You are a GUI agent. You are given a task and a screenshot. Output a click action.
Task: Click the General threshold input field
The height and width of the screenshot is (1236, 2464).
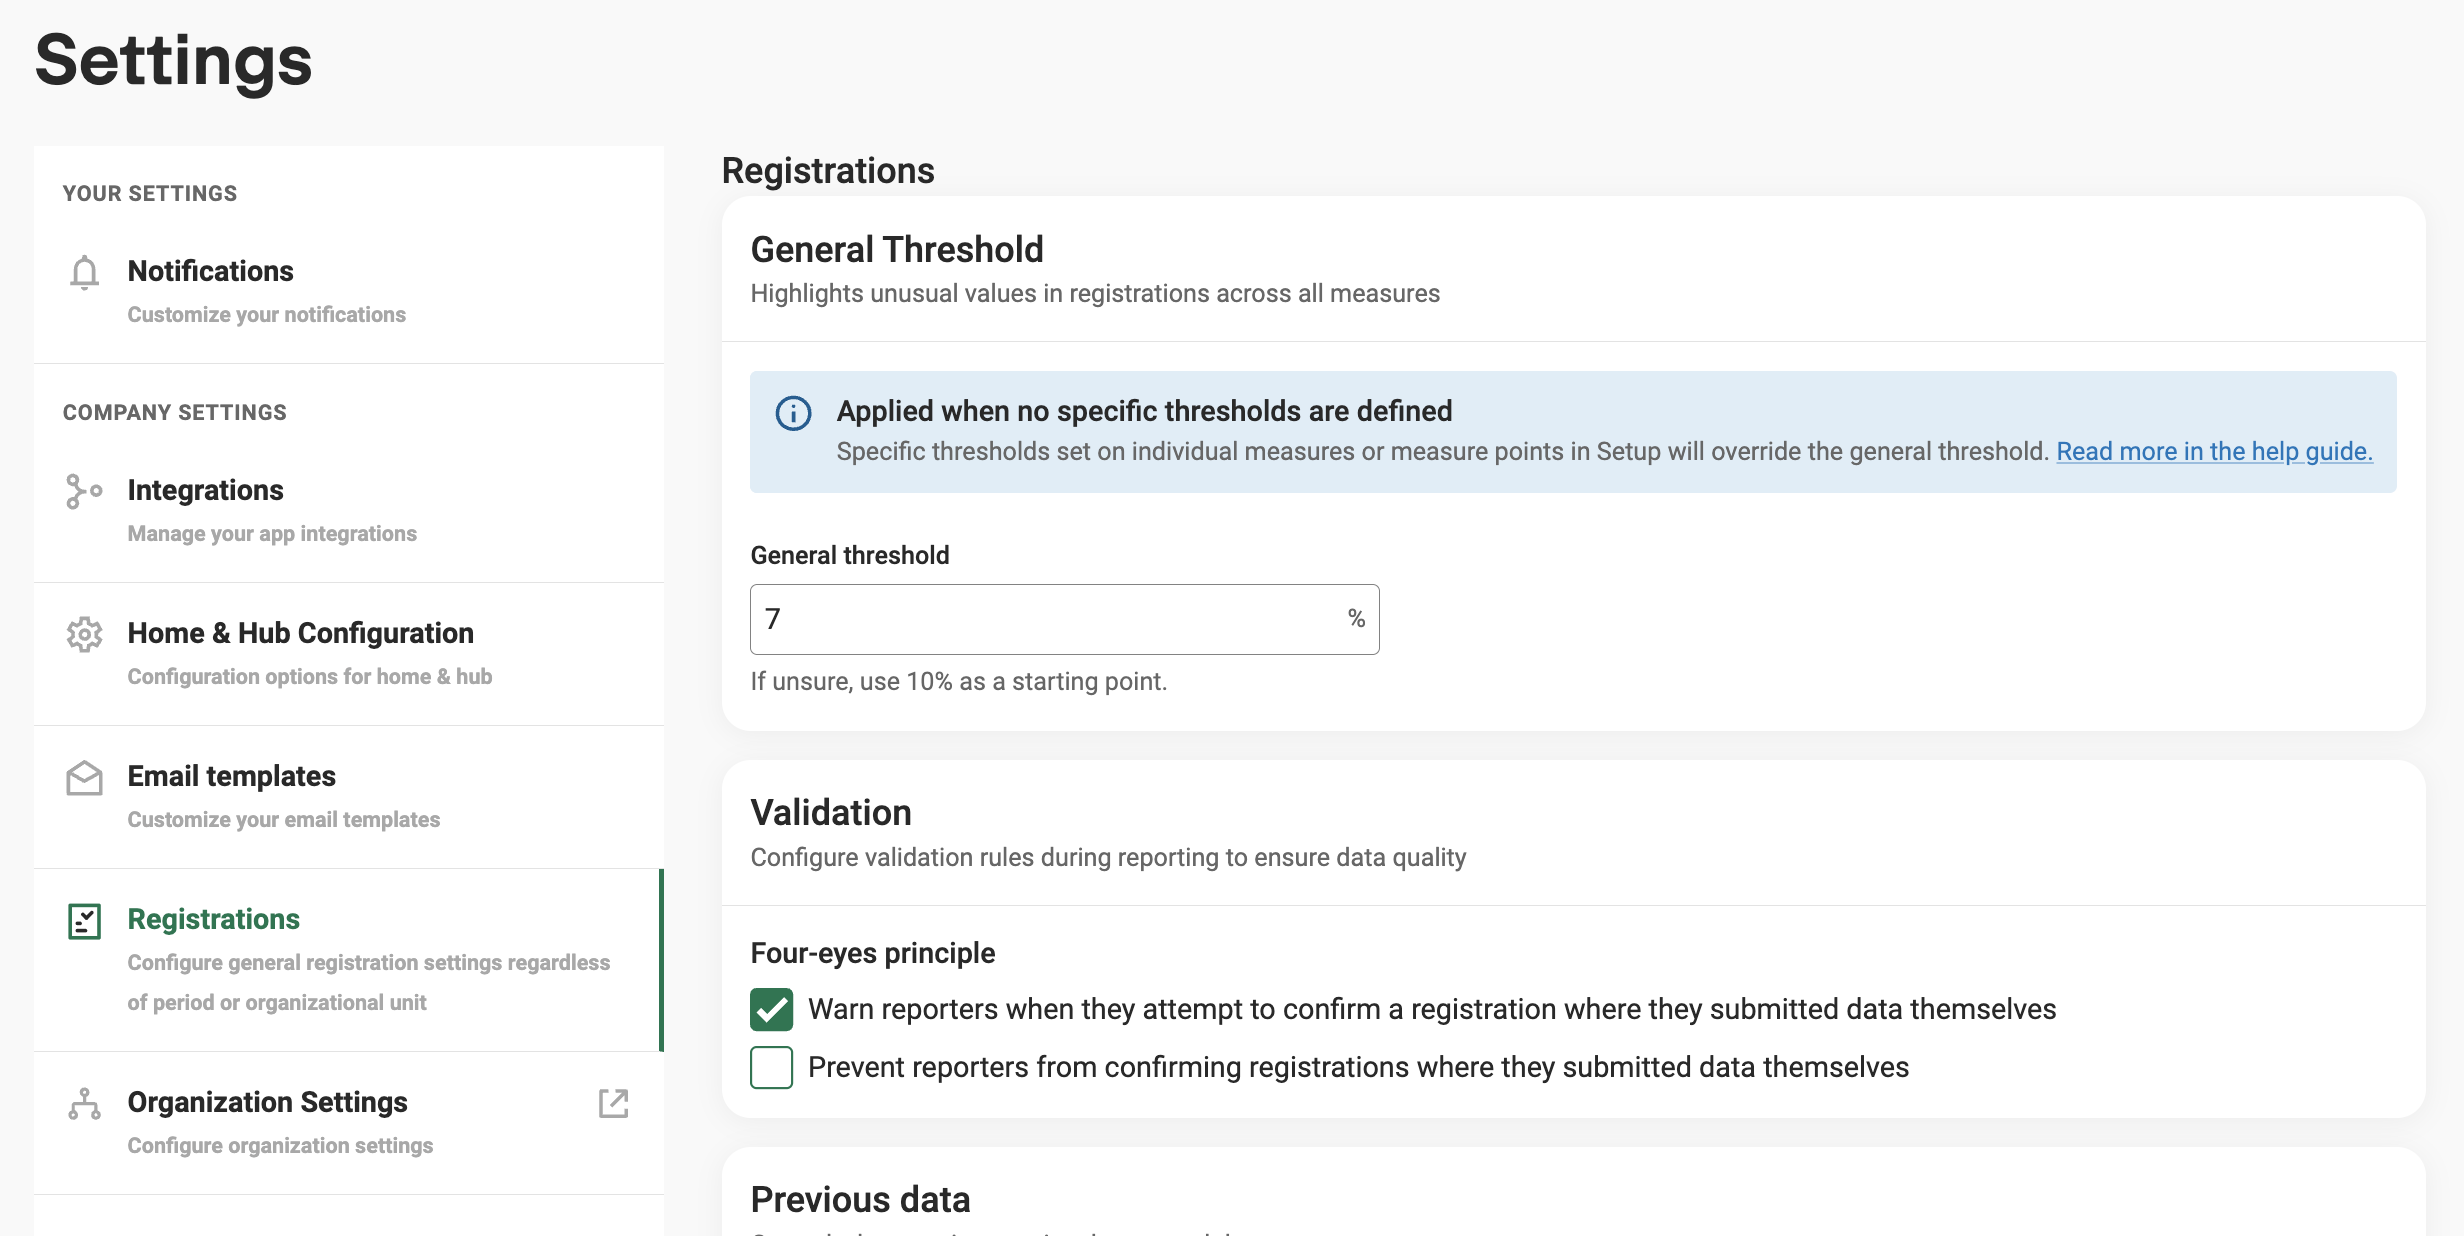[1065, 620]
